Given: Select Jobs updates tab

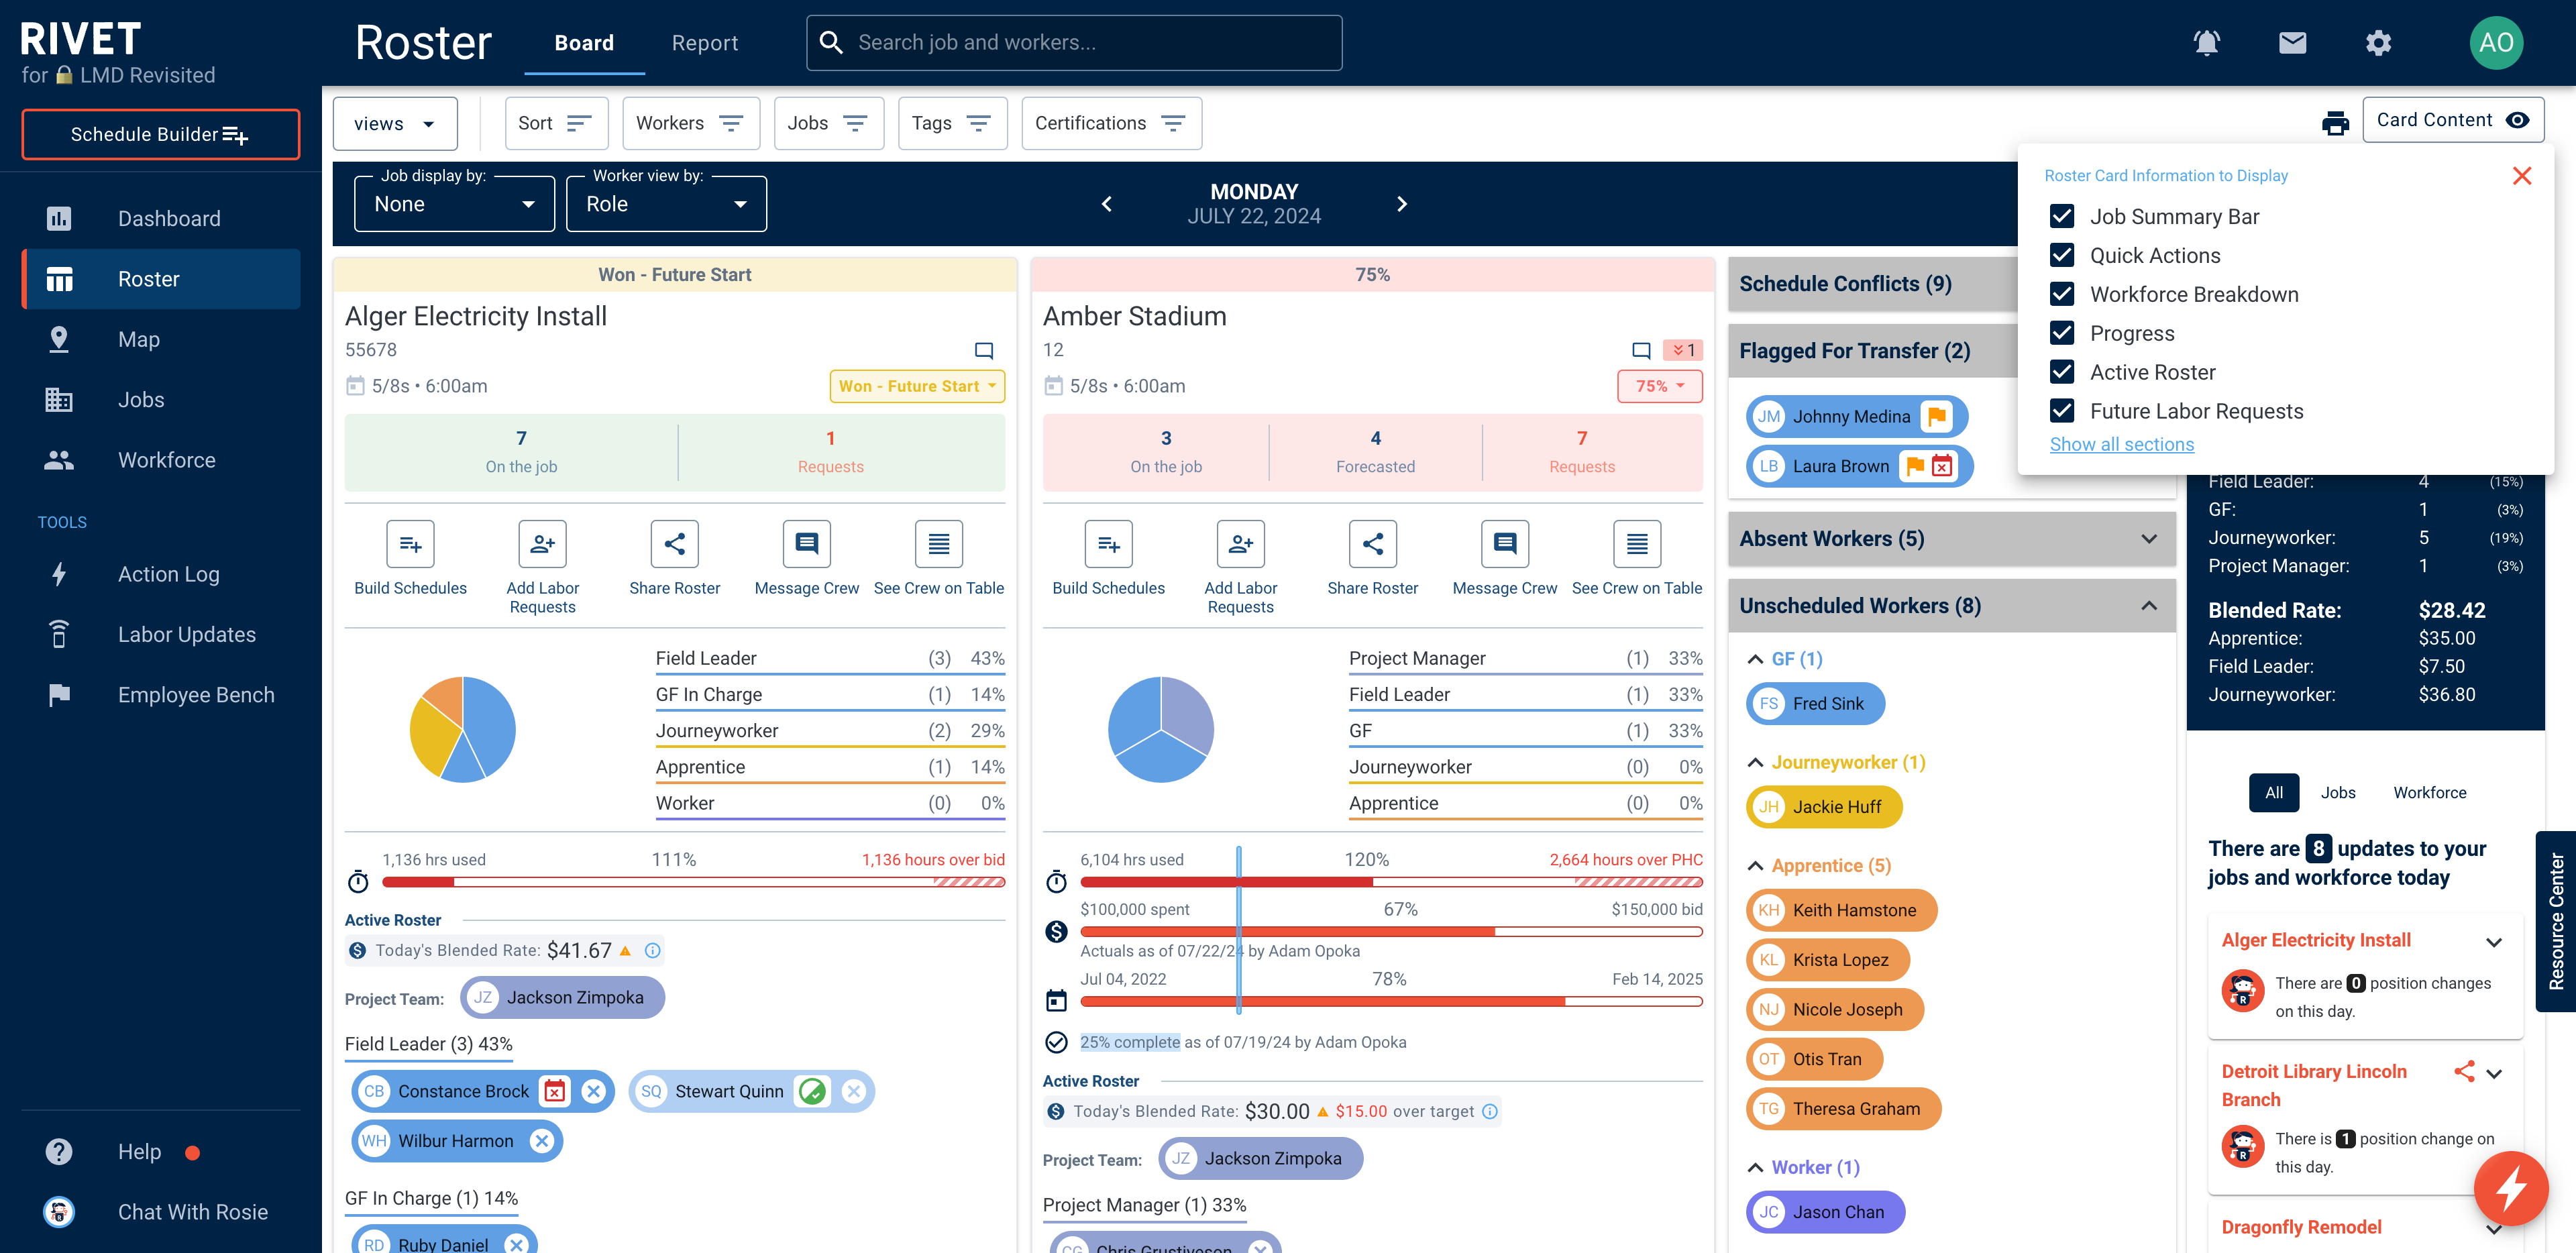Looking at the screenshot, I should coord(2338,792).
